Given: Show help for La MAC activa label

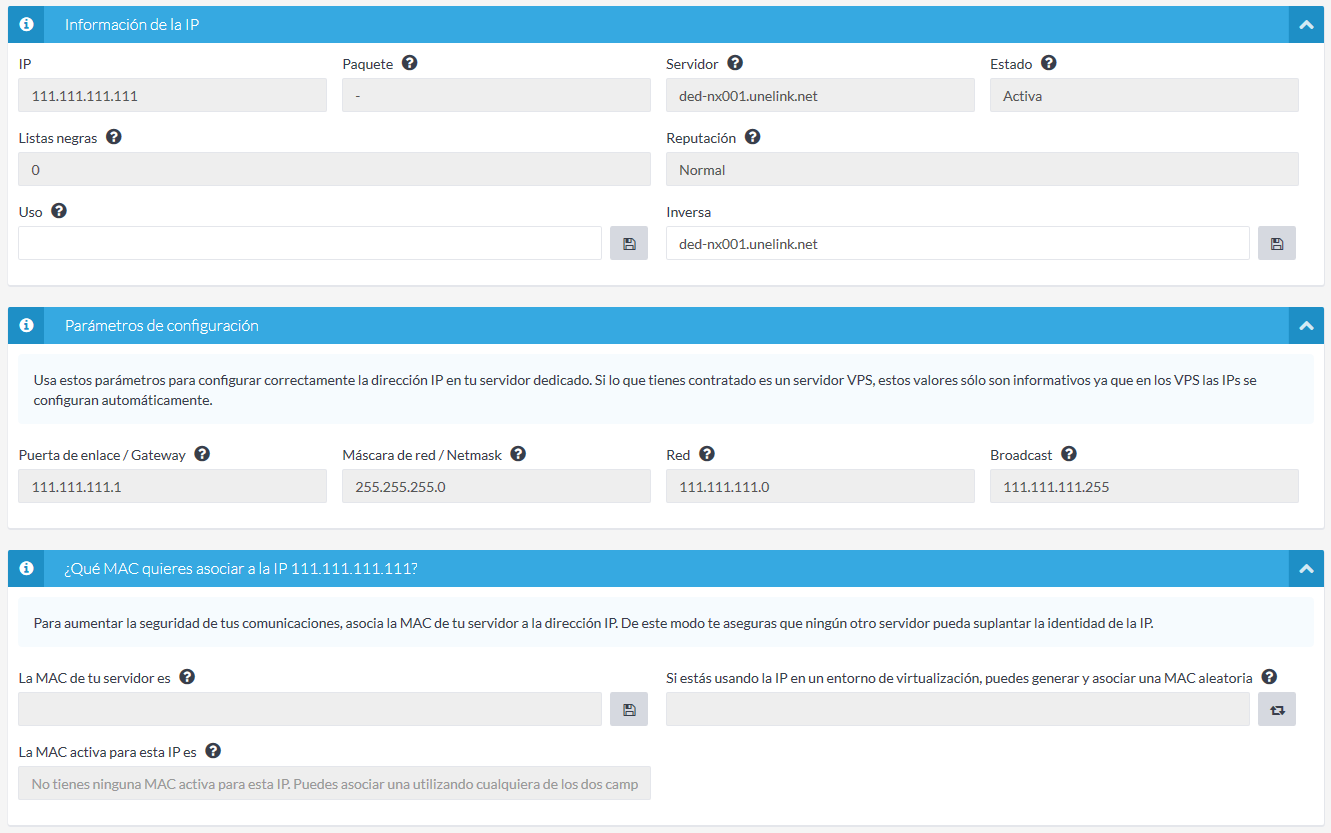Looking at the screenshot, I should (213, 751).
